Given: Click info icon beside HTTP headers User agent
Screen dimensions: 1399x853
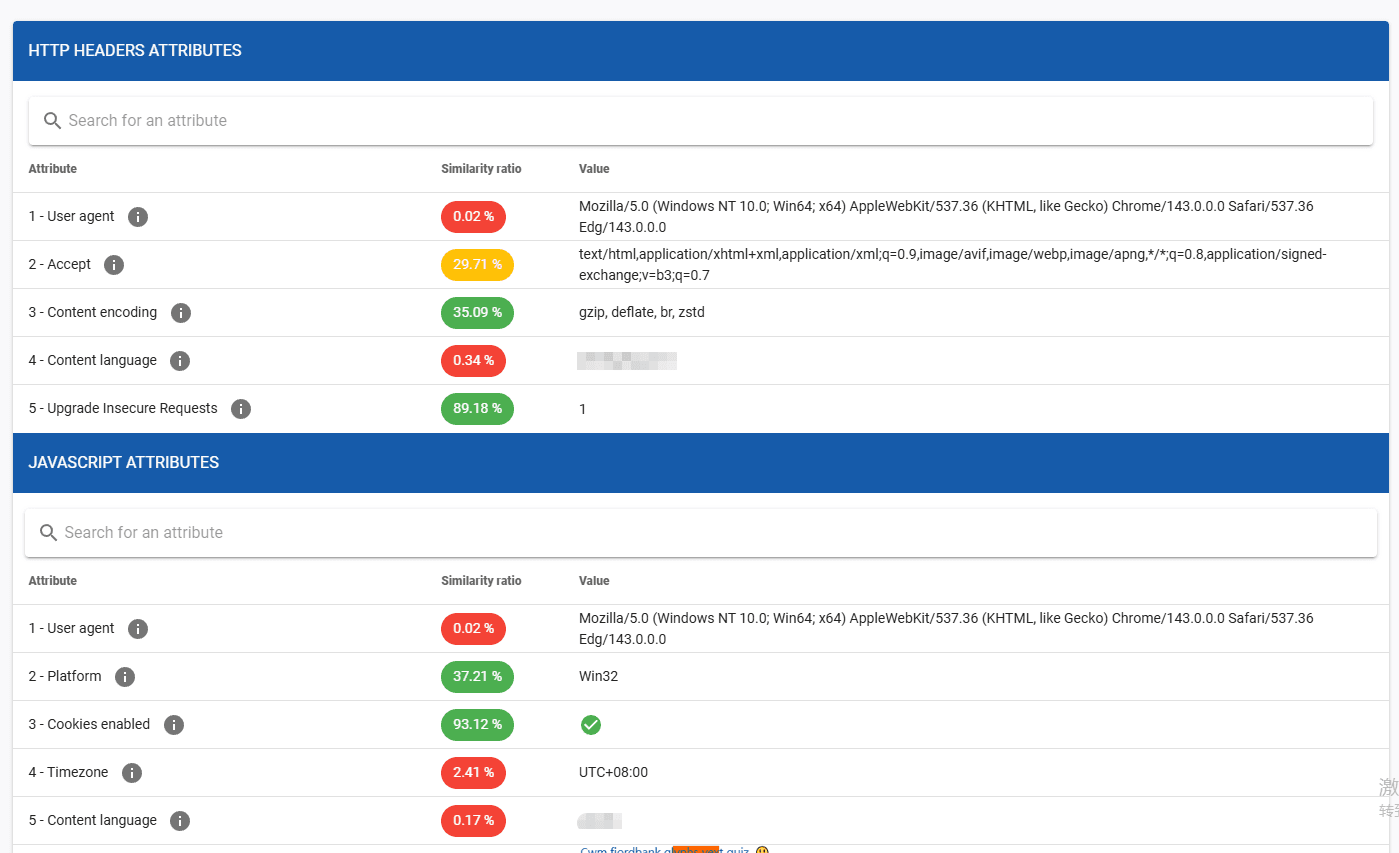Looking at the screenshot, I should pos(138,217).
